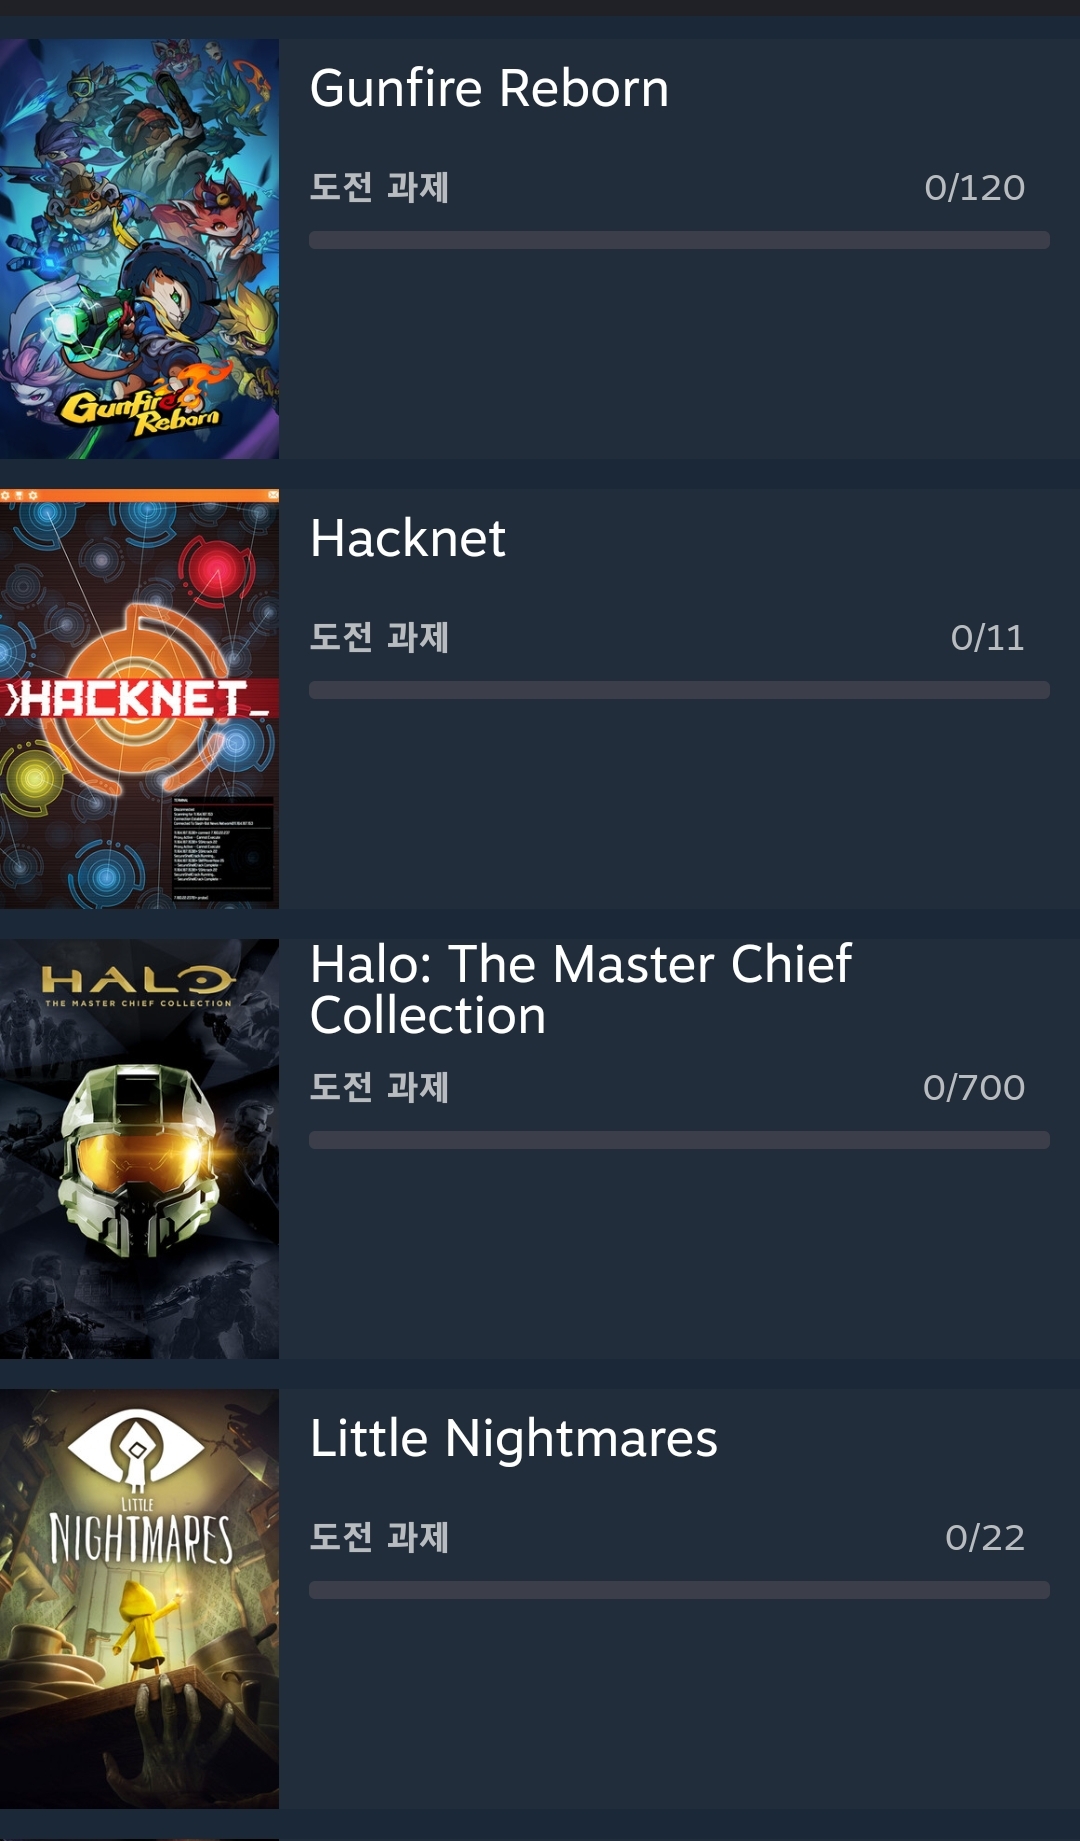Viewport: 1080px width, 1841px height.
Task: Select Halo: The Master Chief Collection title
Action: click(x=581, y=990)
